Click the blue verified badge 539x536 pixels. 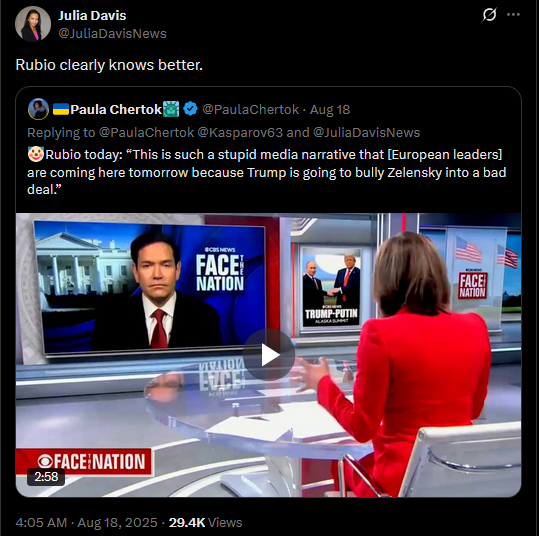coord(190,109)
